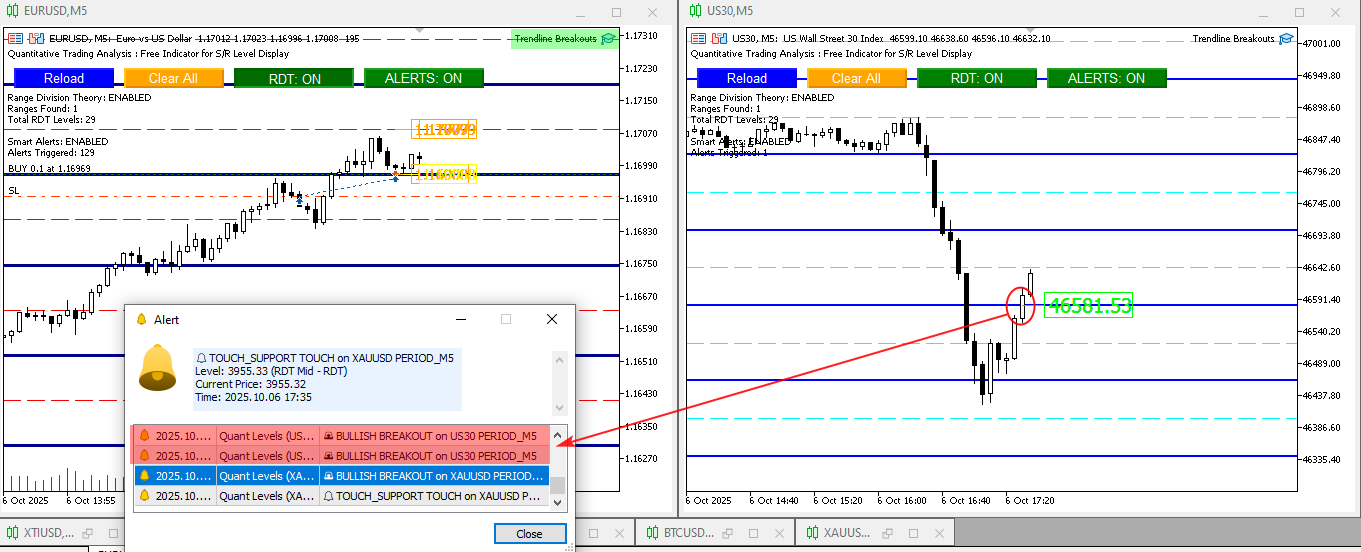Click the orange Clear All button on the EURUSD chart

coord(173,78)
